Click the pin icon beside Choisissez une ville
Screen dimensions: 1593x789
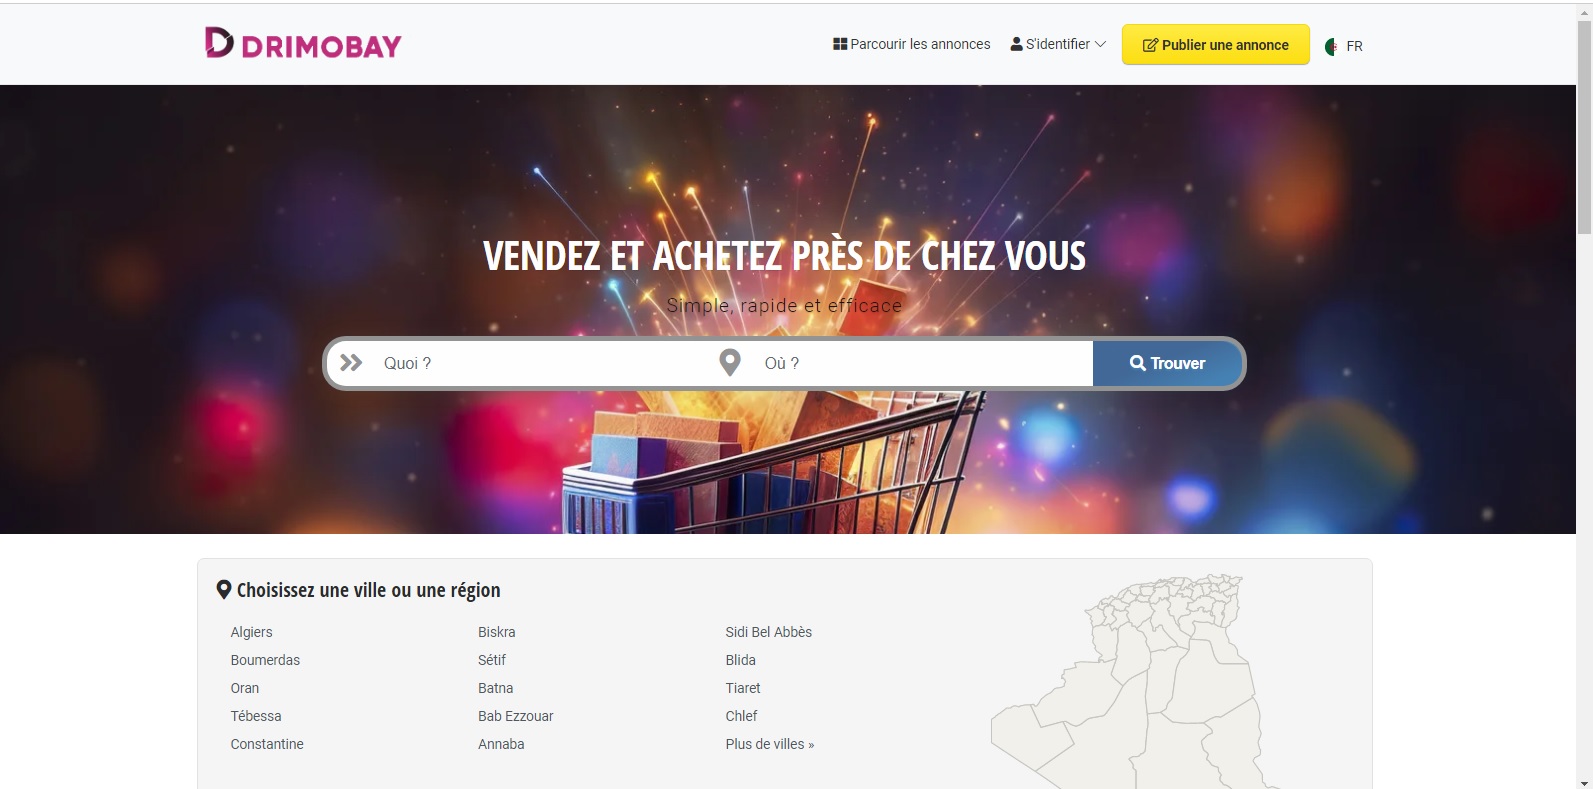click(x=224, y=590)
